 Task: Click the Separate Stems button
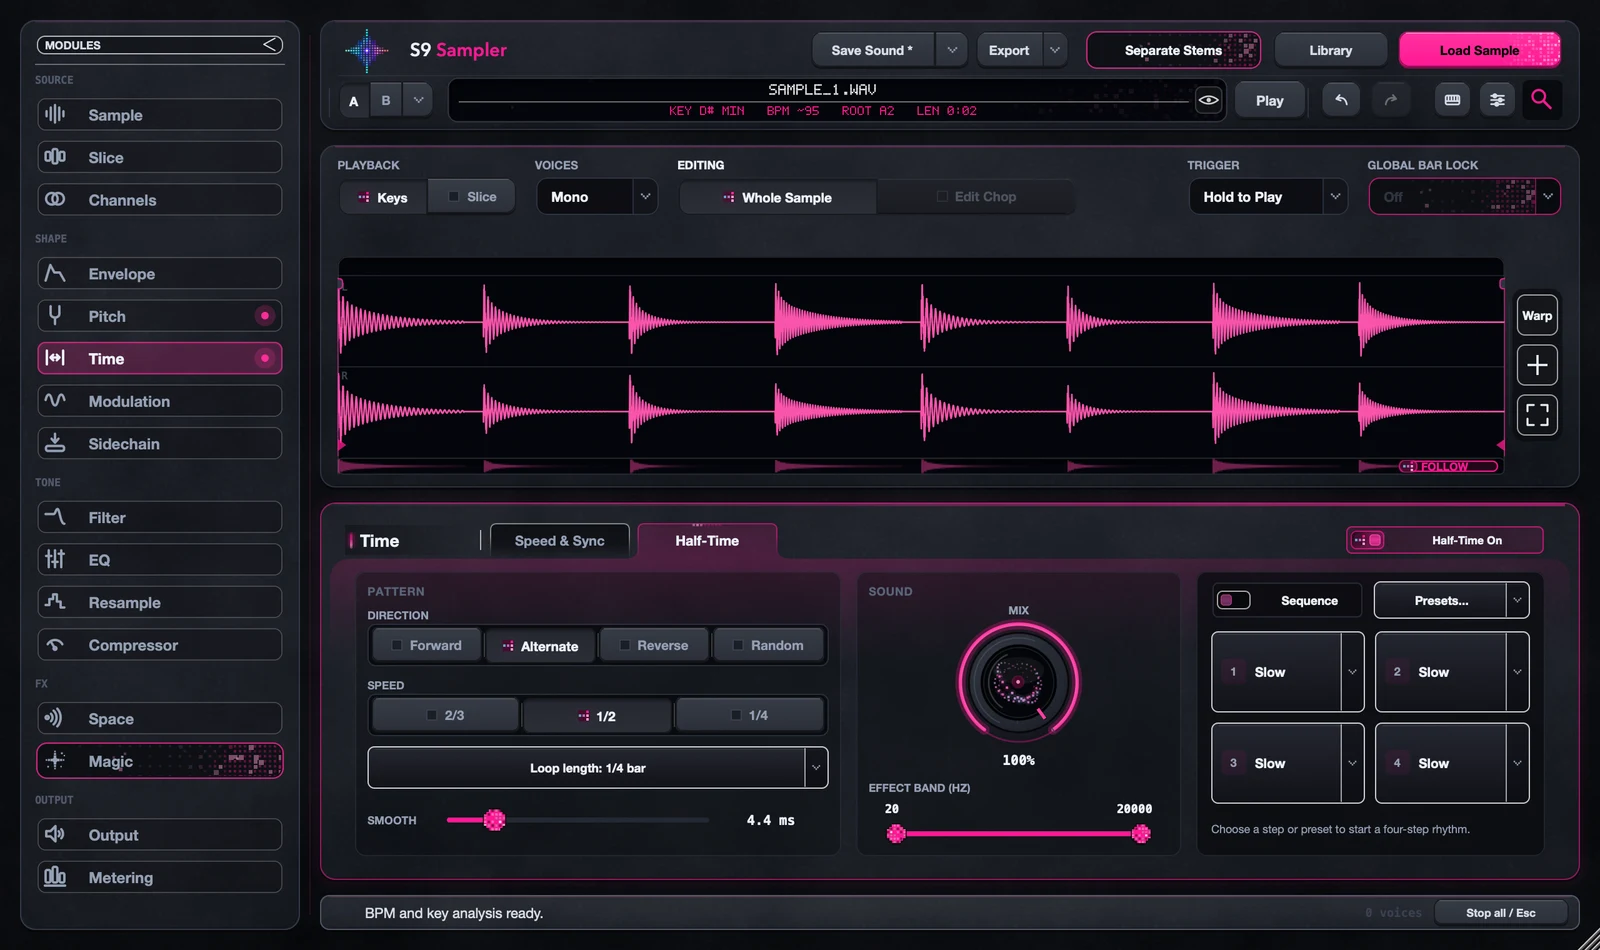tap(1173, 50)
